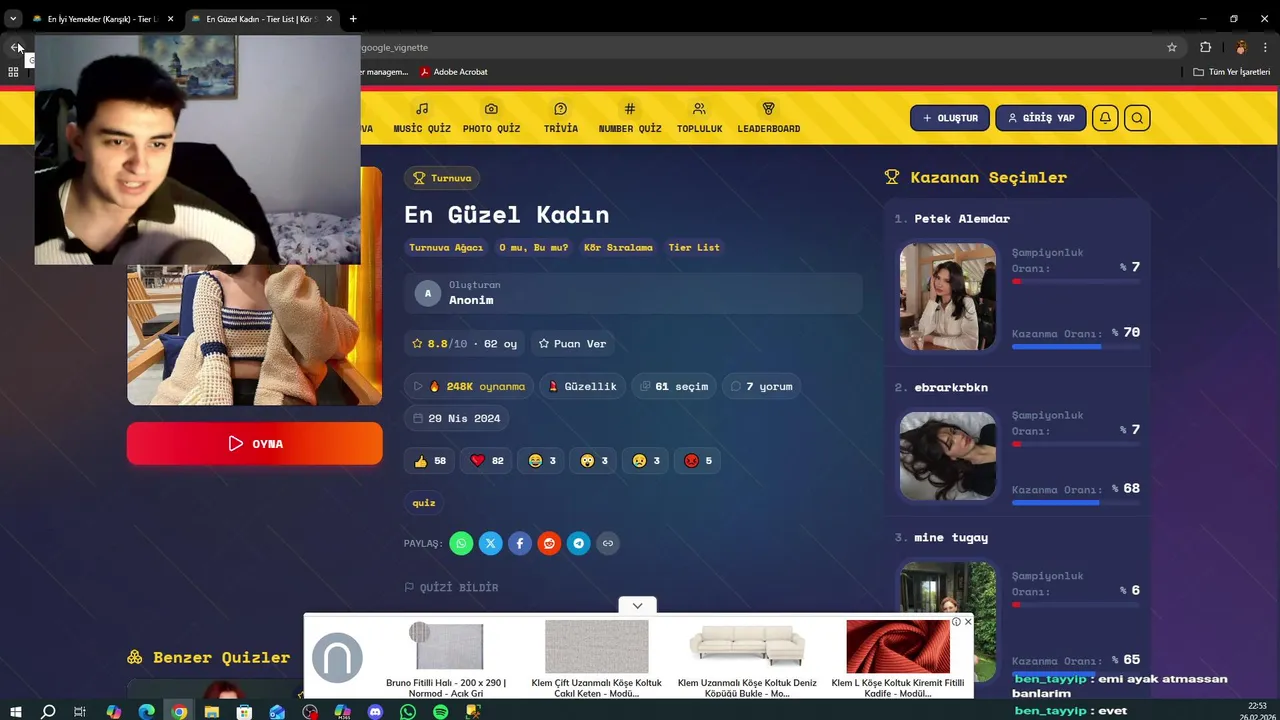Open the Adobe Acrobat bookmark

click(x=454, y=72)
